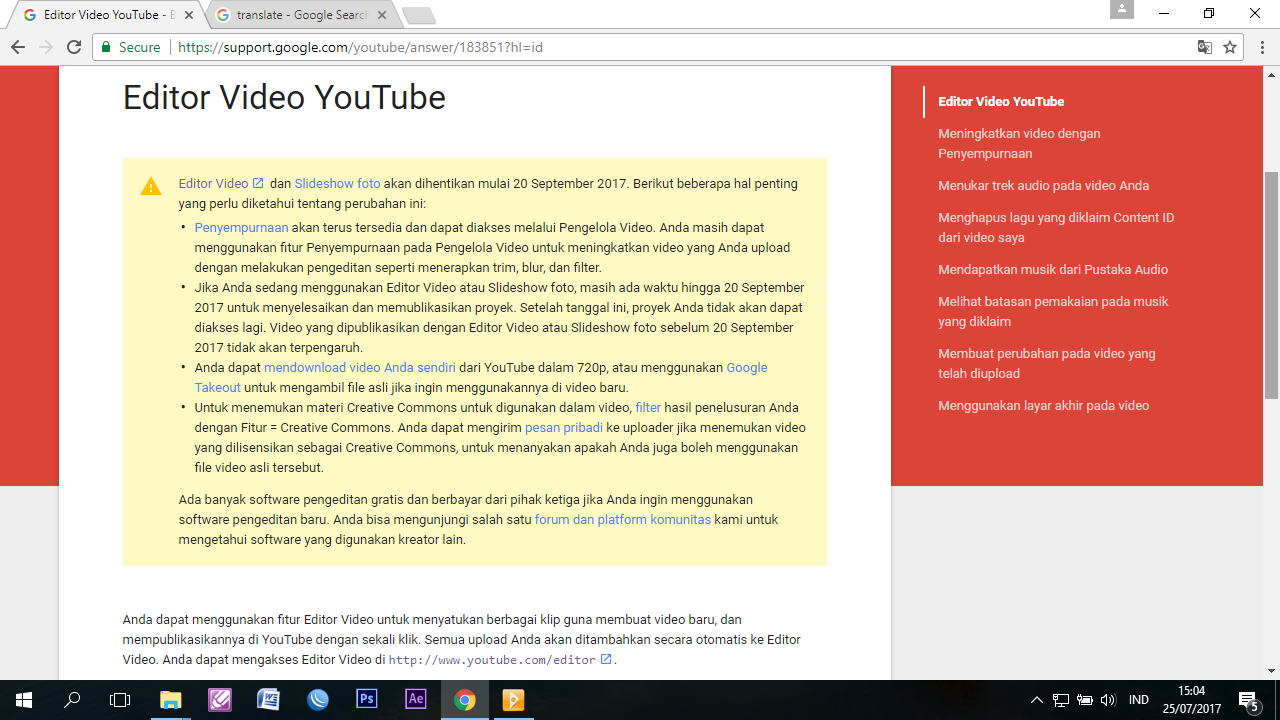Select Editor Video YouTube in the sidebar

click(x=1001, y=102)
